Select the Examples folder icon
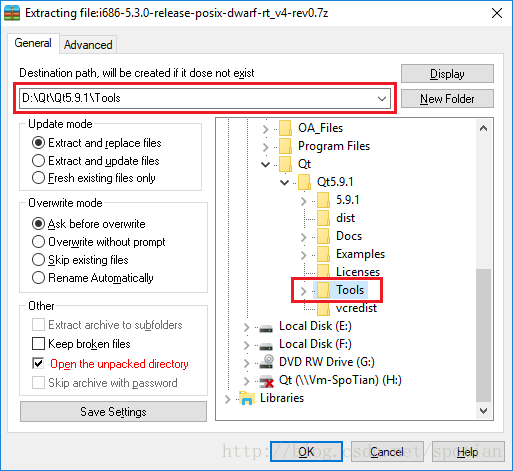The width and height of the screenshot is (513, 471). (323, 254)
